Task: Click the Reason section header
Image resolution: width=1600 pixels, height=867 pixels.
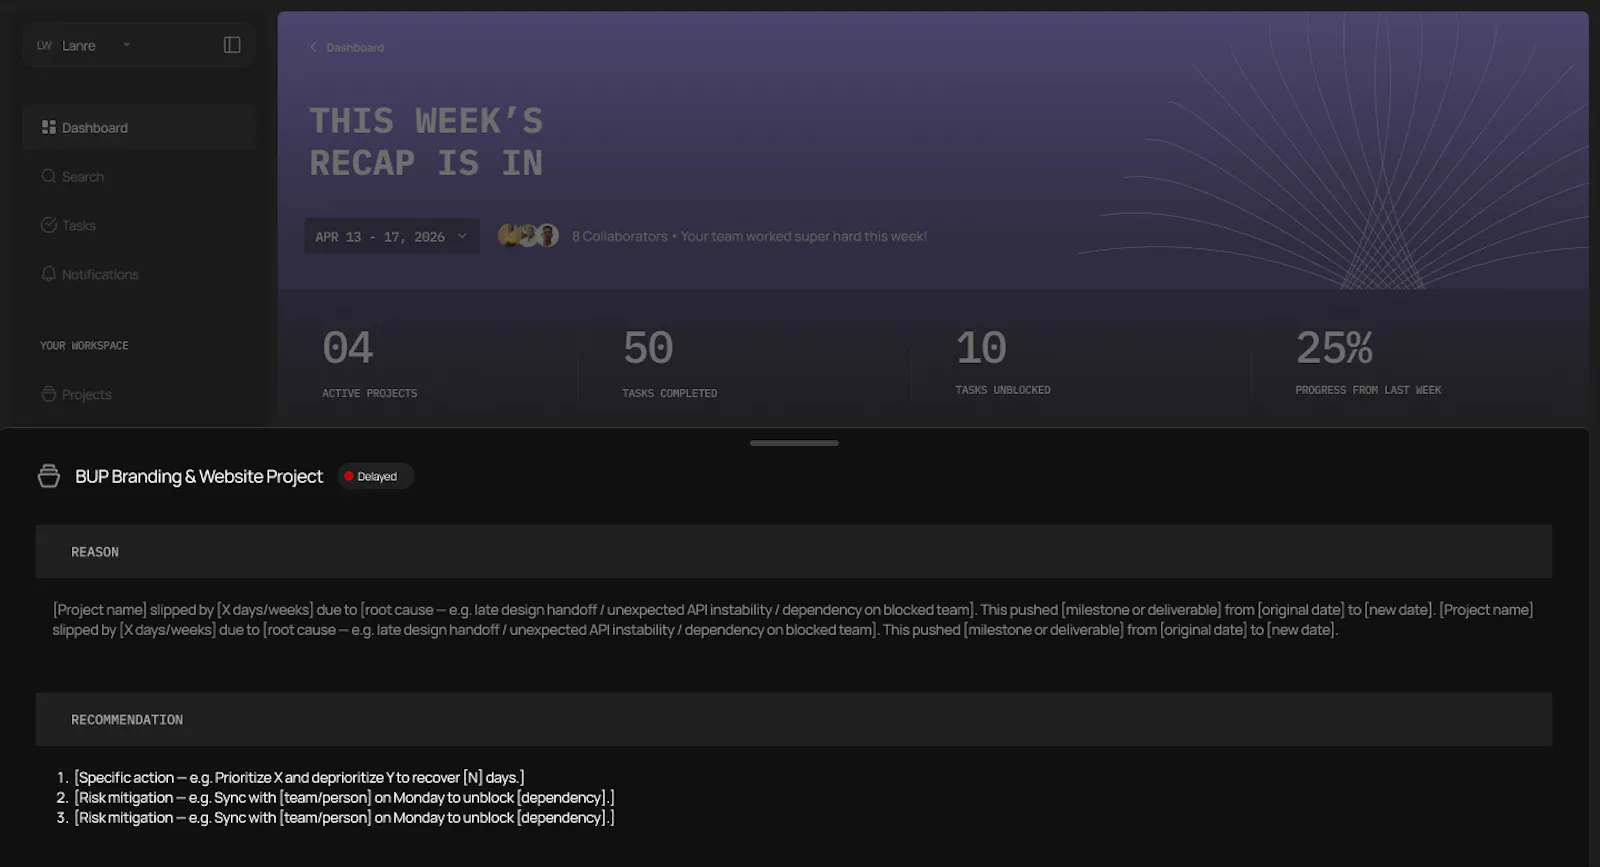Action: click(x=794, y=551)
